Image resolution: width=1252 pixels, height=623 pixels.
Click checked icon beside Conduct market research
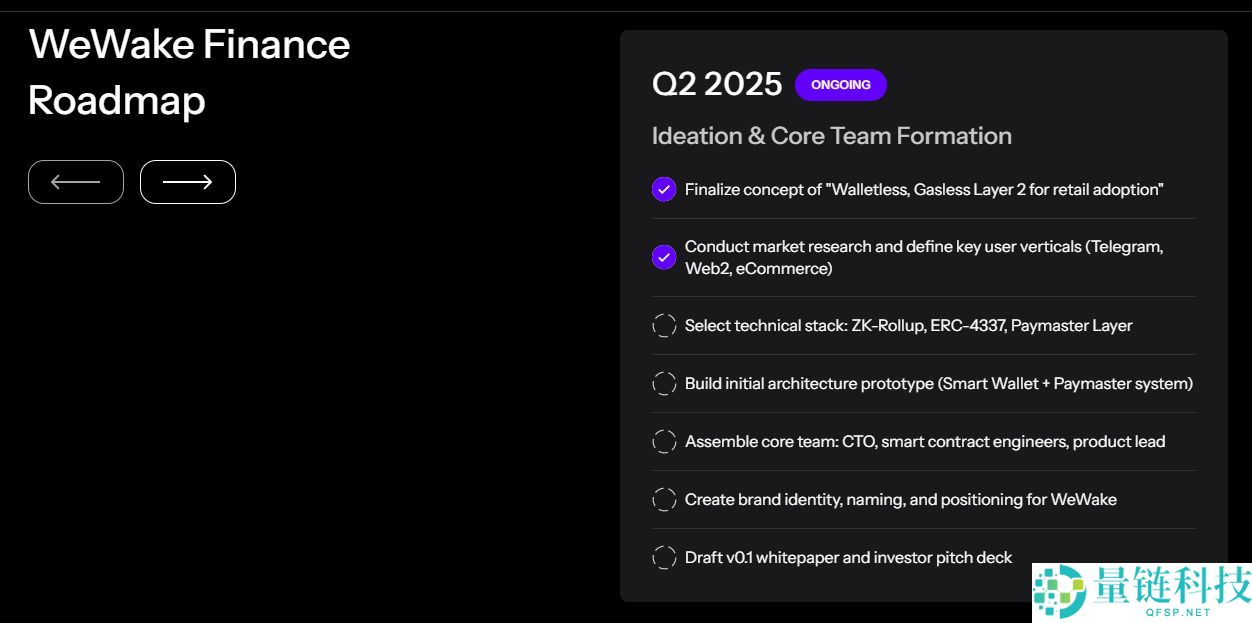pyautogui.click(x=664, y=257)
